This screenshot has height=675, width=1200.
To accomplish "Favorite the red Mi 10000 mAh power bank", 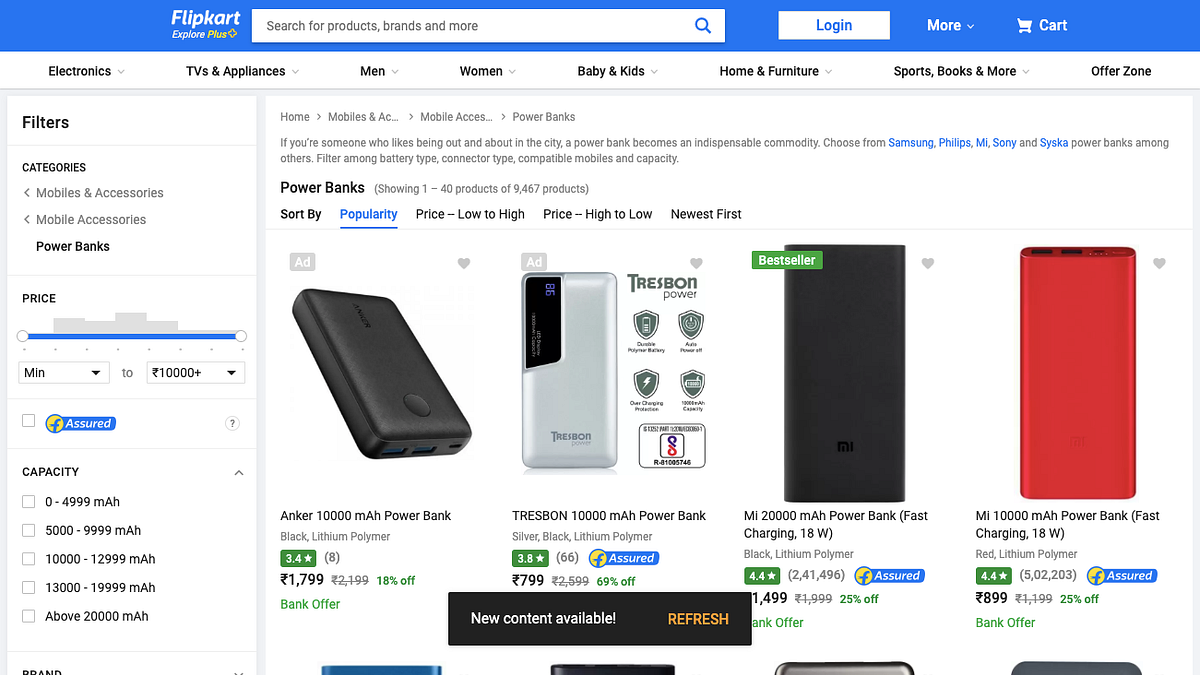I will point(1159,263).
